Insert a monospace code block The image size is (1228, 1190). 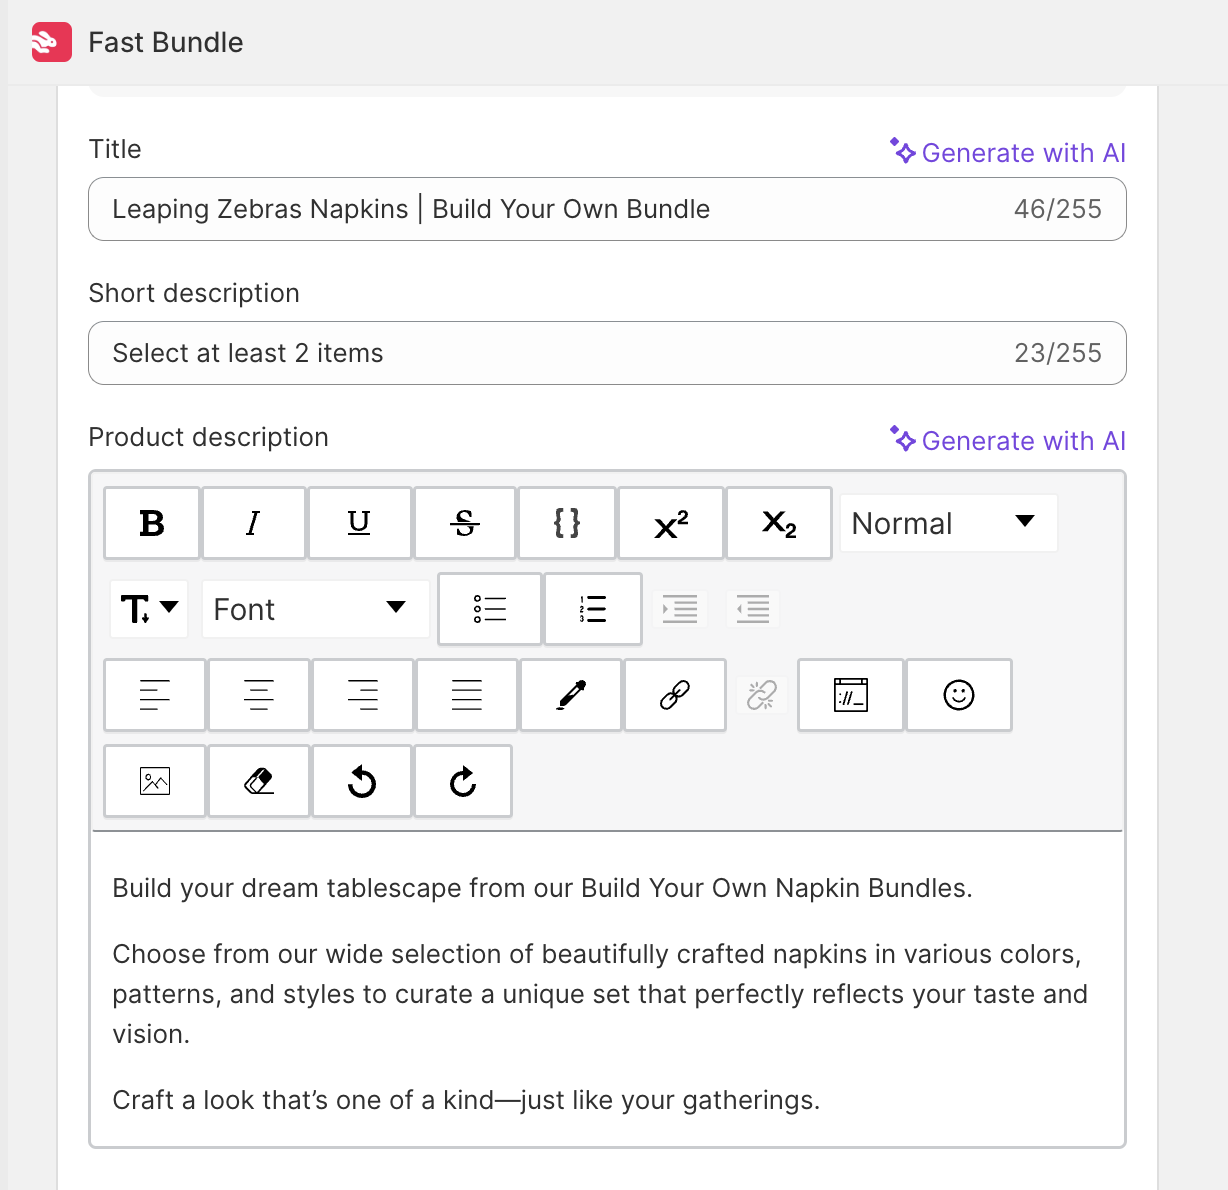pyautogui.click(x=567, y=523)
